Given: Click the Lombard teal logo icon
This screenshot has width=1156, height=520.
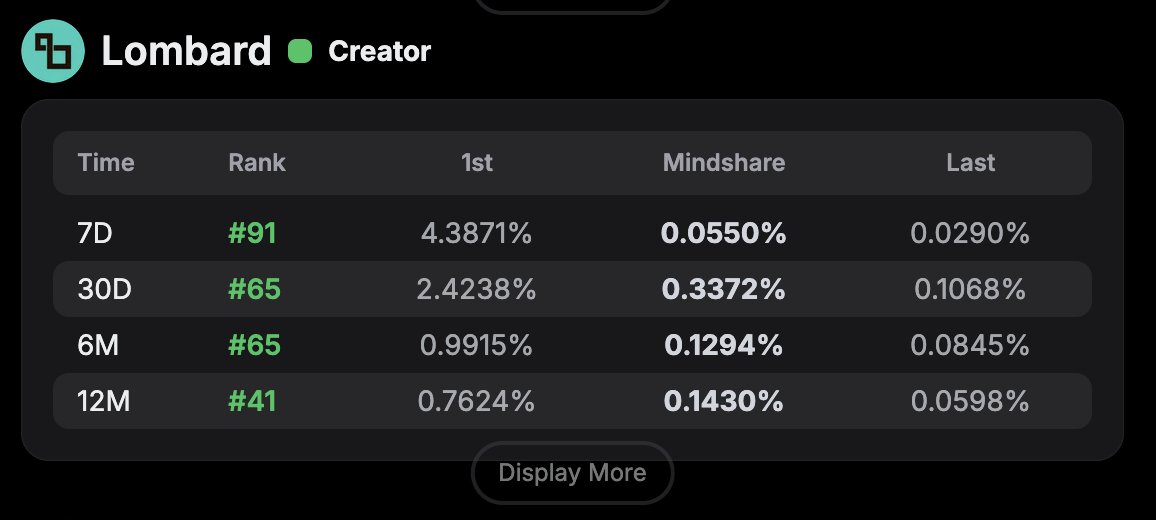Looking at the screenshot, I should pyautogui.click(x=53, y=51).
